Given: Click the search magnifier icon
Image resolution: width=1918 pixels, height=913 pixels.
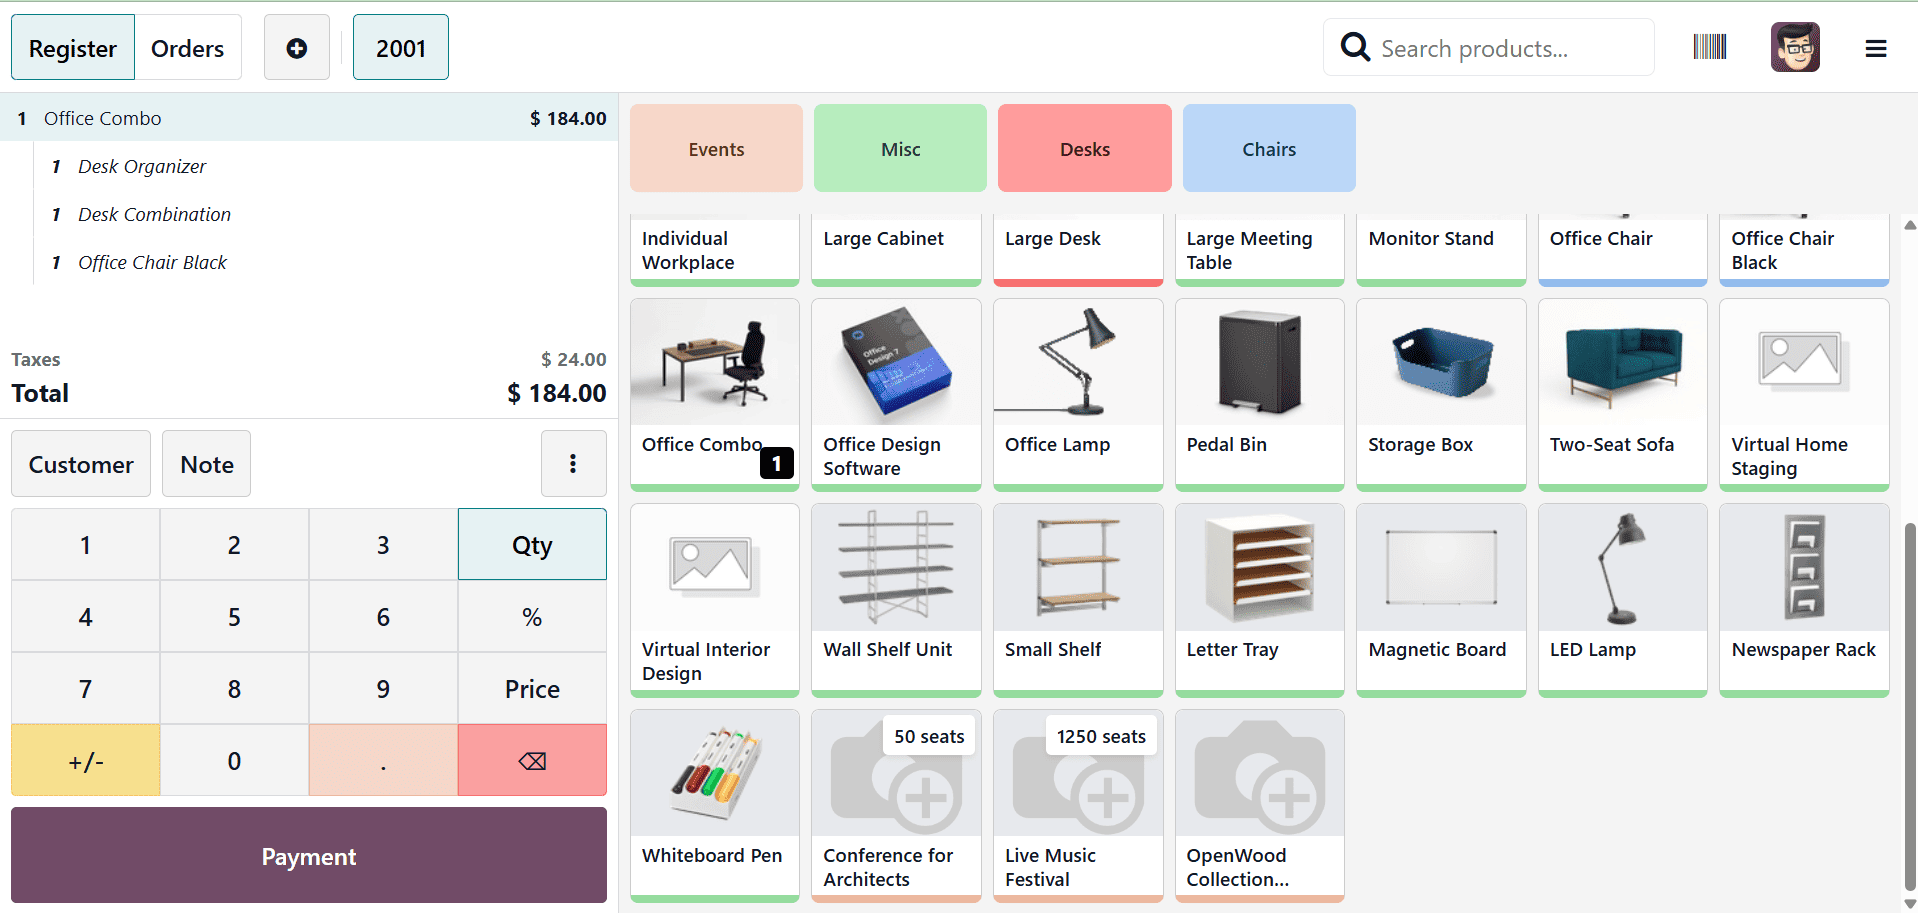Looking at the screenshot, I should coord(1355,47).
